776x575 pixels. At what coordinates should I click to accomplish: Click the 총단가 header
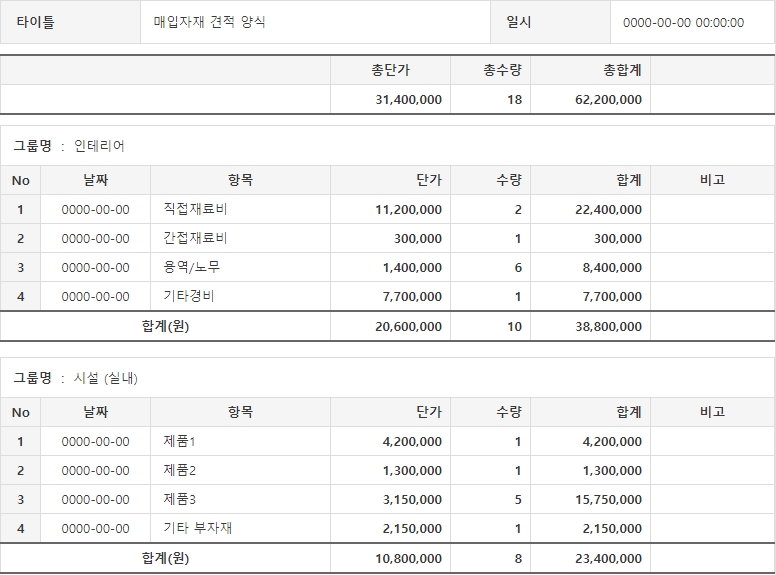click(390, 70)
